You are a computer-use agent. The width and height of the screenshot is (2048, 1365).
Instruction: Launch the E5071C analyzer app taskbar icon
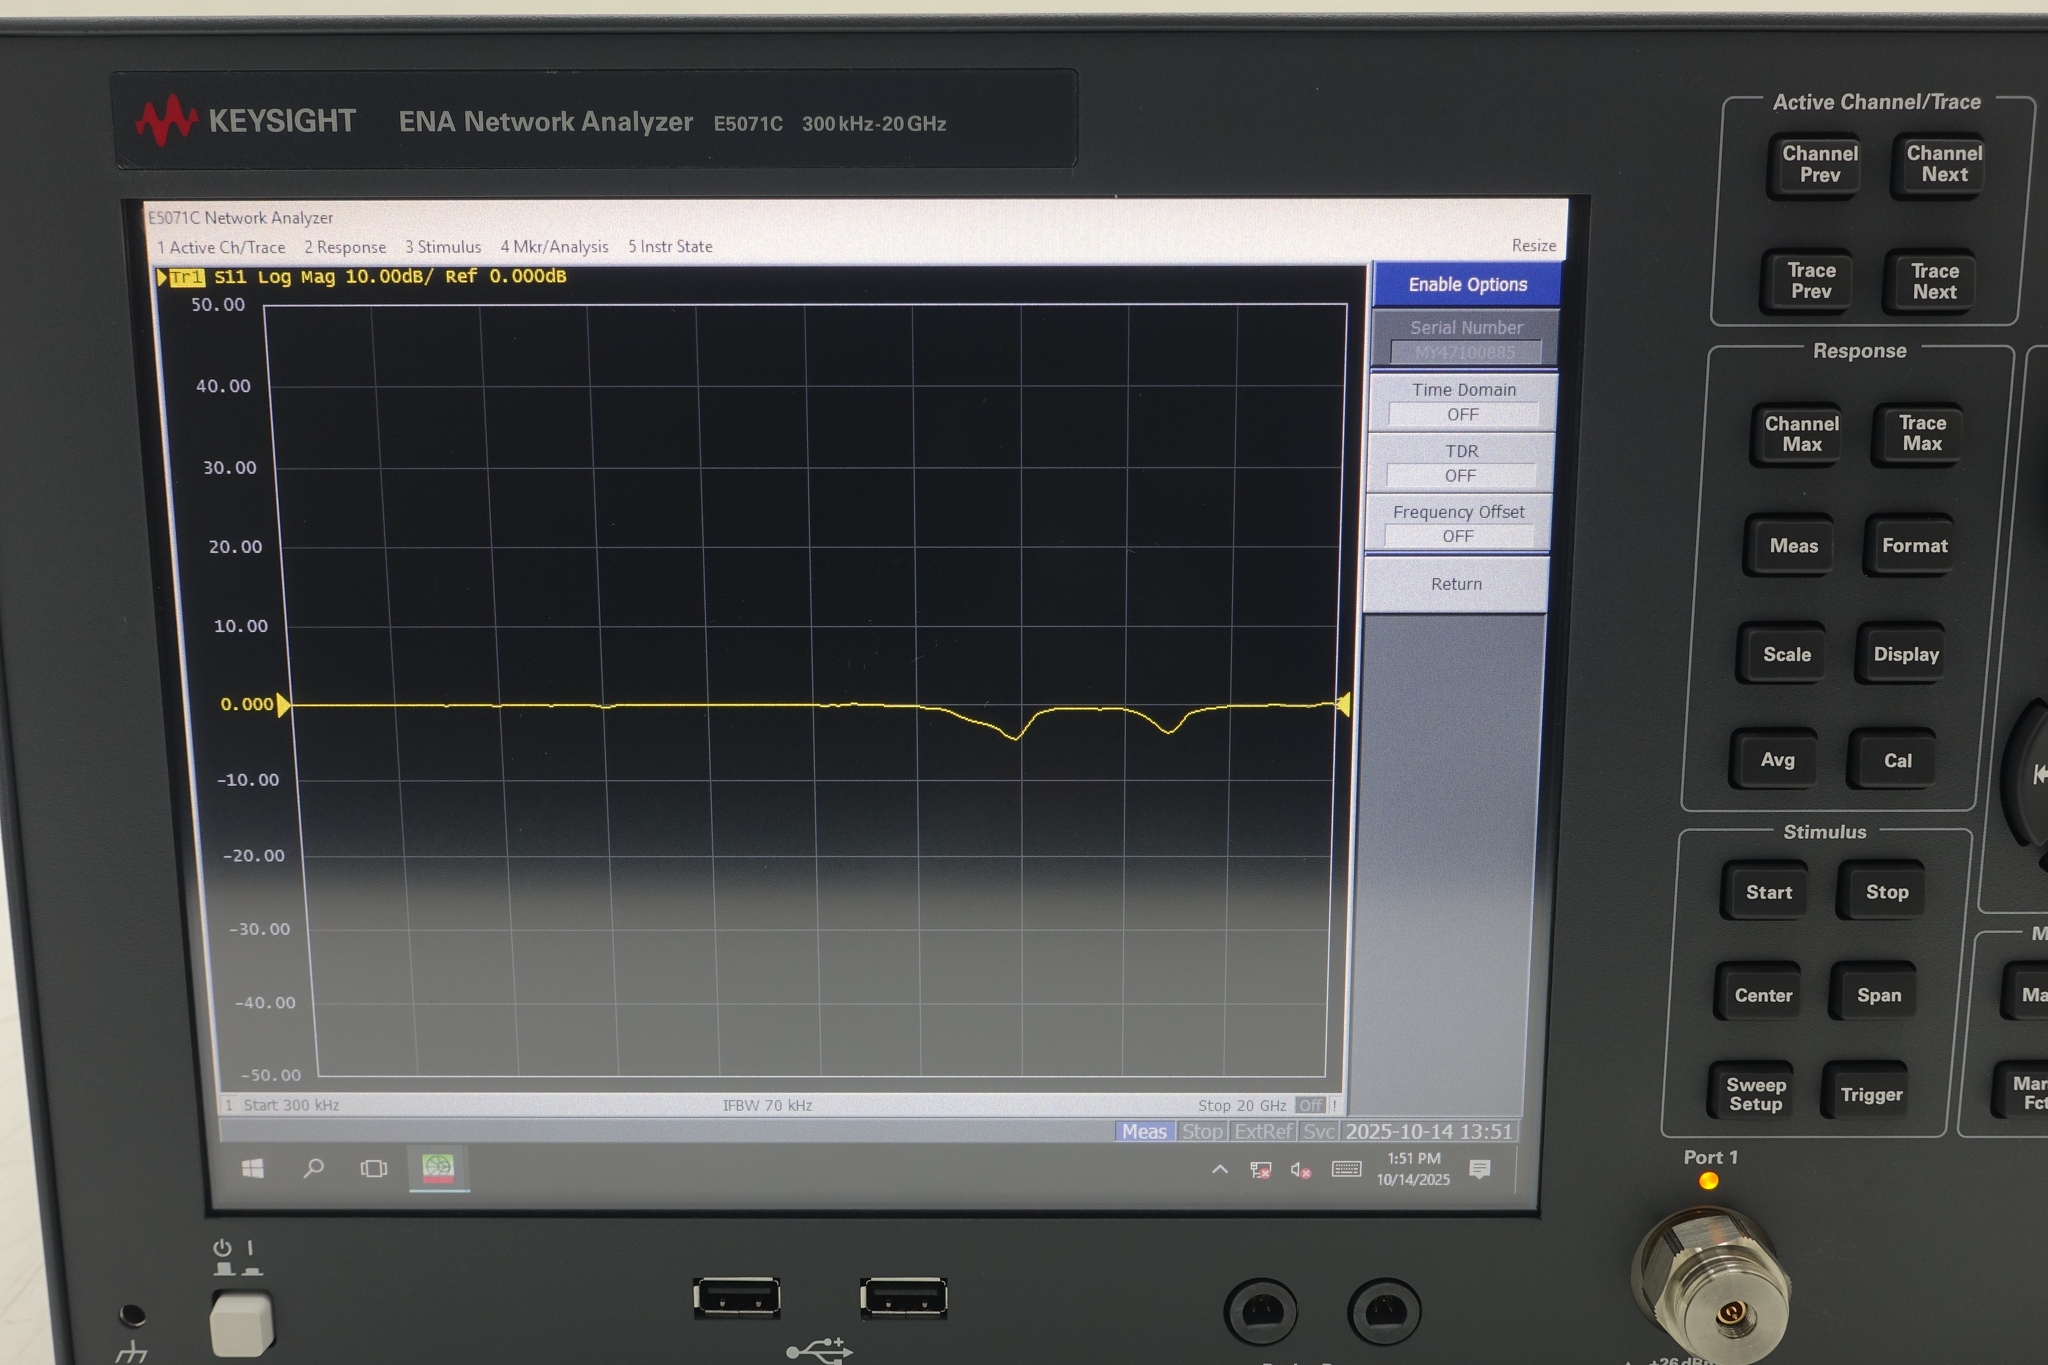[438, 1168]
